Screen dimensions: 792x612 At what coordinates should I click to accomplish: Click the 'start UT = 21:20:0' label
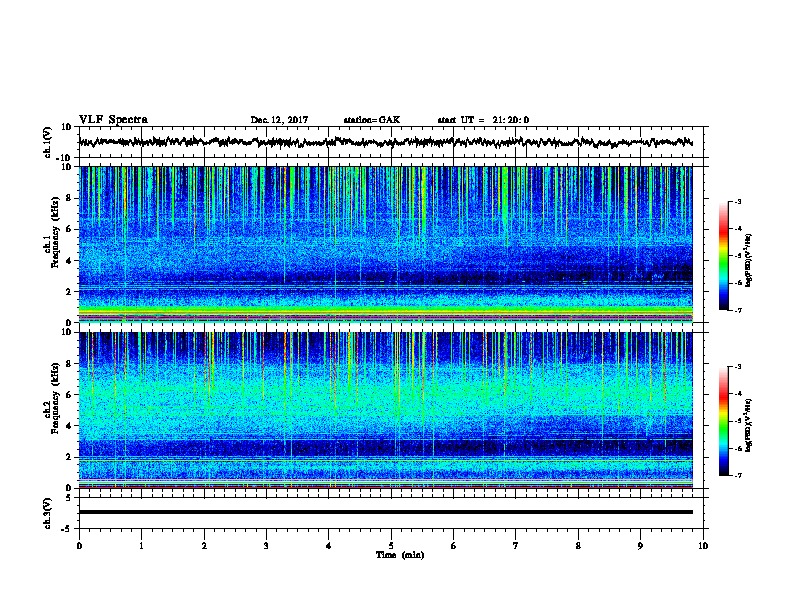pyautogui.click(x=483, y=120)
